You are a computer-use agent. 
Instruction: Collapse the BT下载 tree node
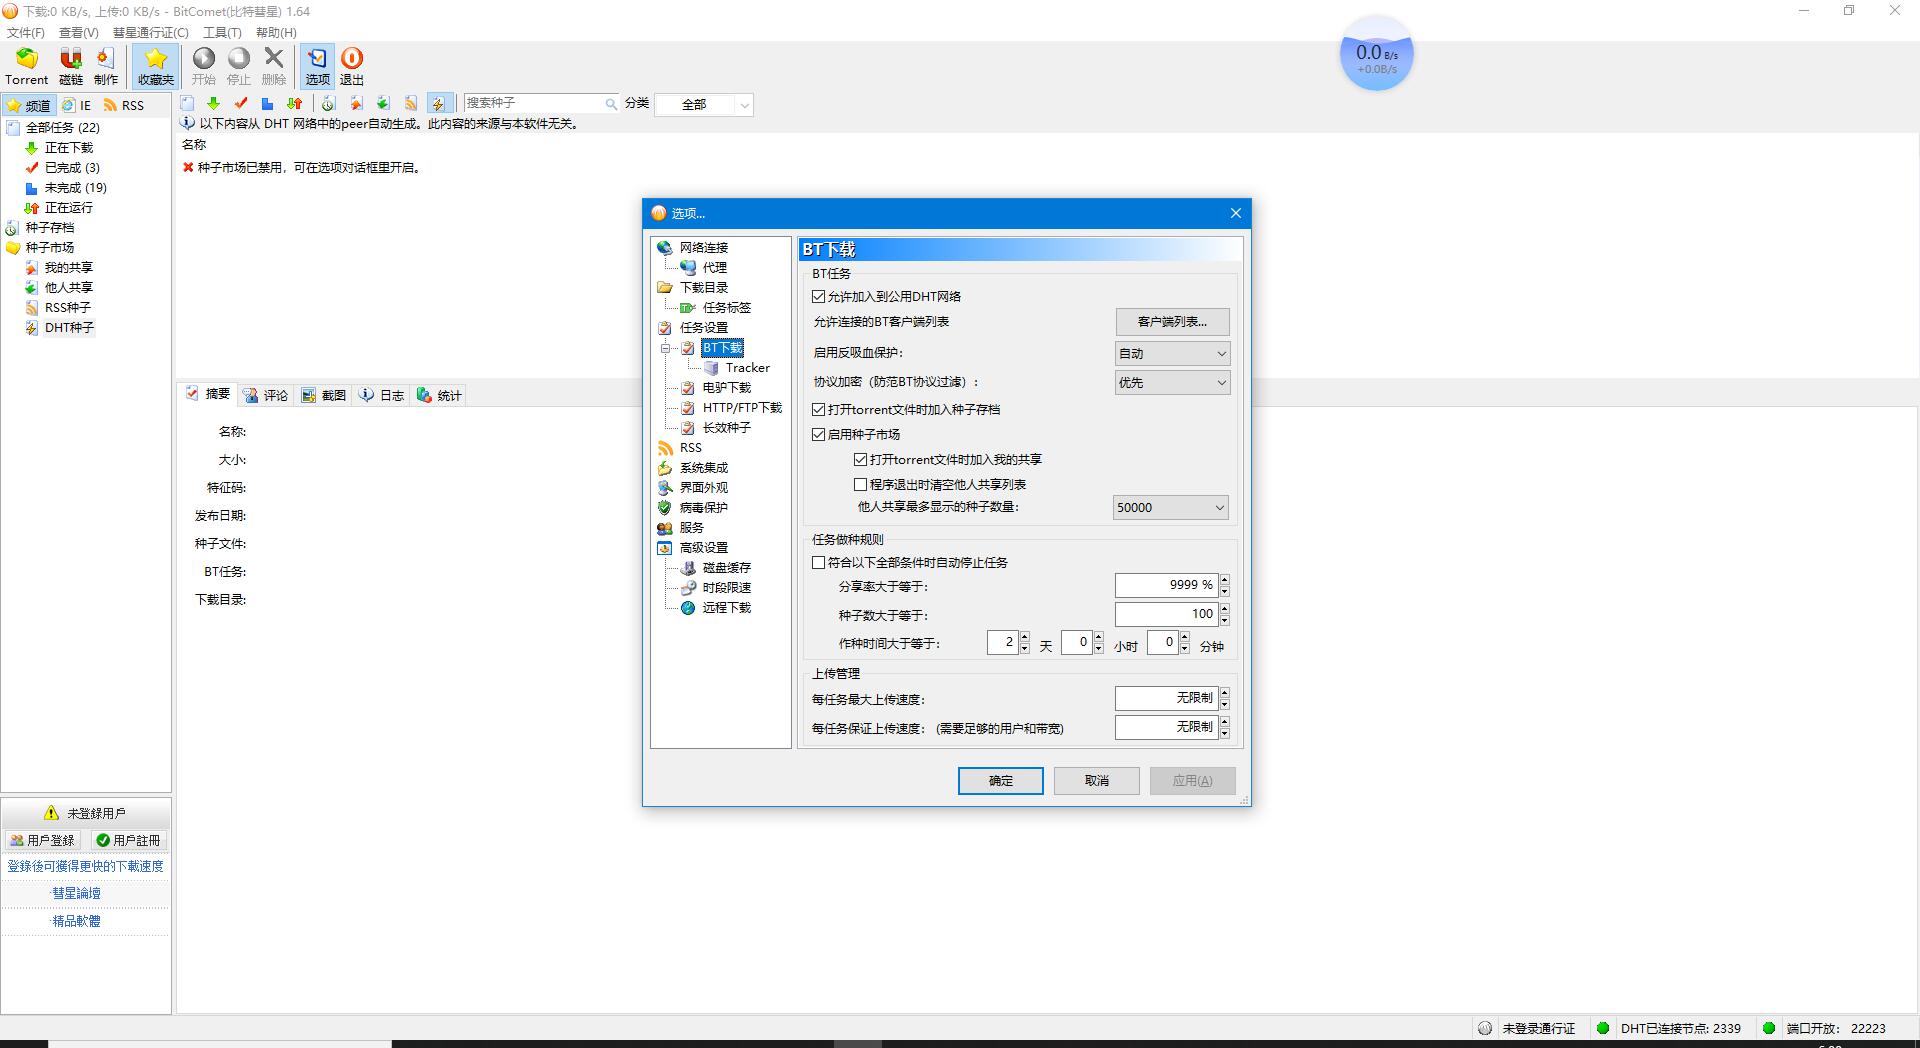[665, 348]
